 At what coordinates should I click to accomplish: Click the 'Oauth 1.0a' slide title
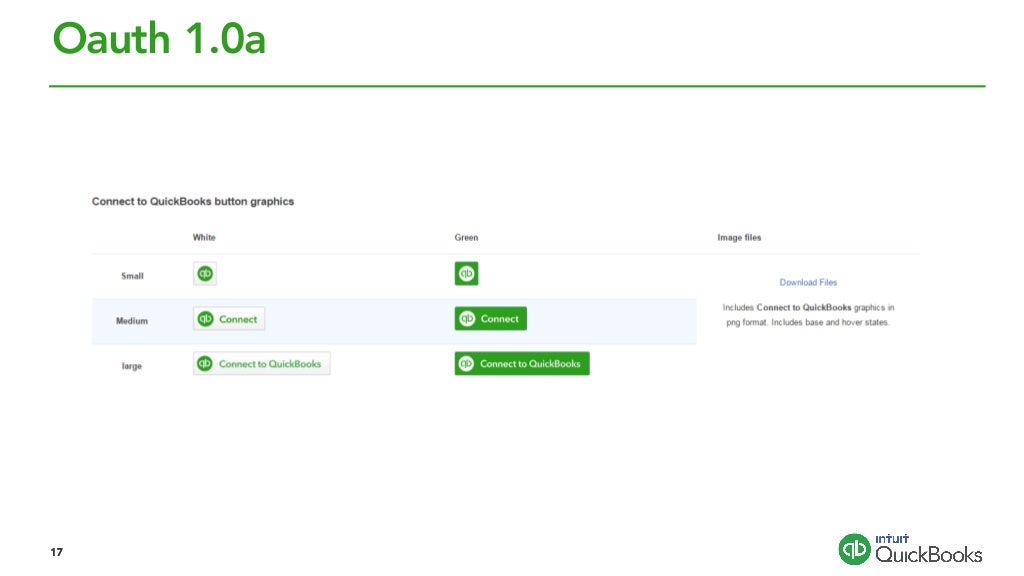pyautogui.click(x=159, y=39)
